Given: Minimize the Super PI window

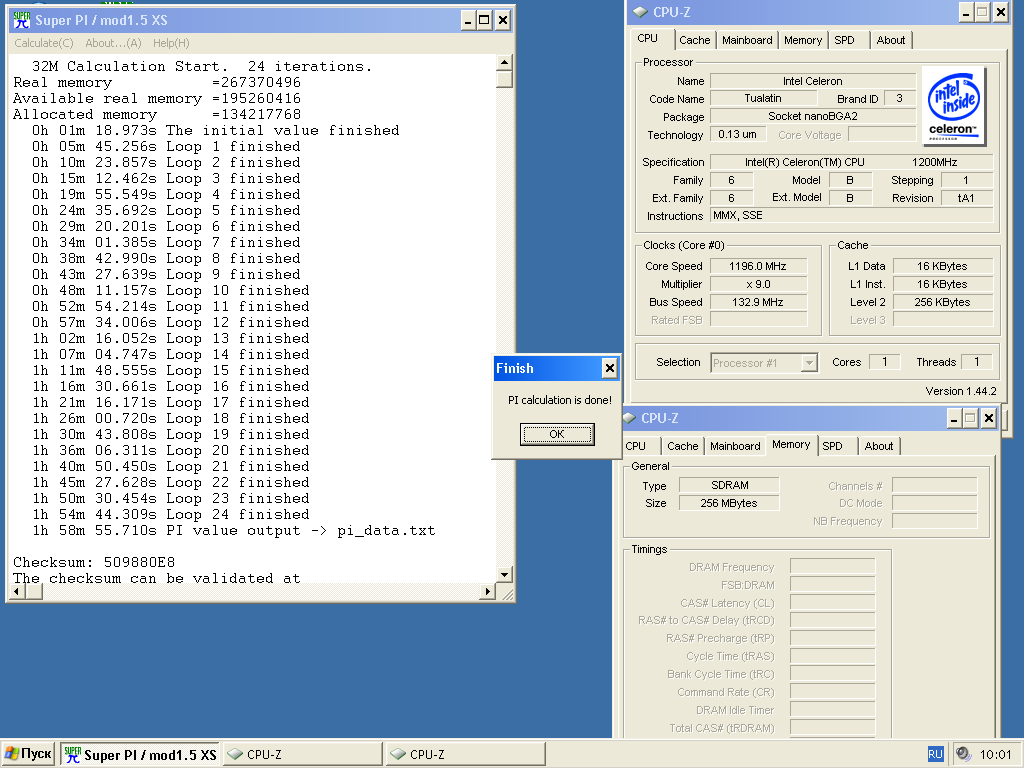Looking at the screenshot, I should pos(468,20).
